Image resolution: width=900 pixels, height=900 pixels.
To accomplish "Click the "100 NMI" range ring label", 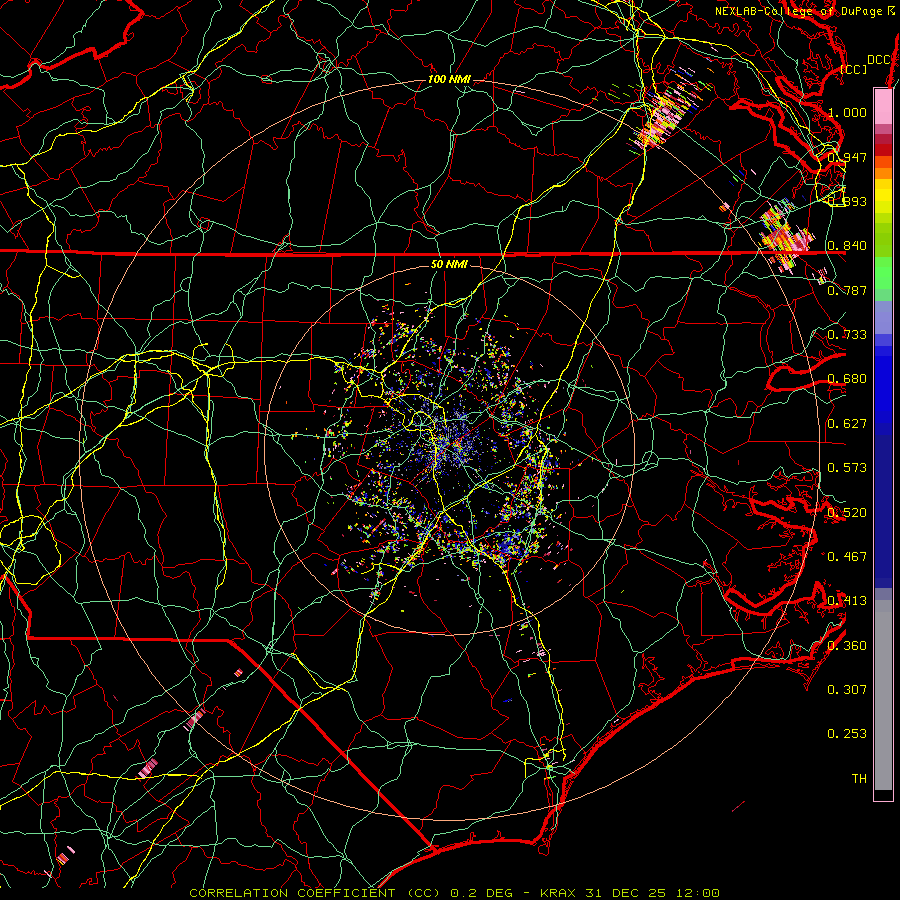I will point(449,79).
